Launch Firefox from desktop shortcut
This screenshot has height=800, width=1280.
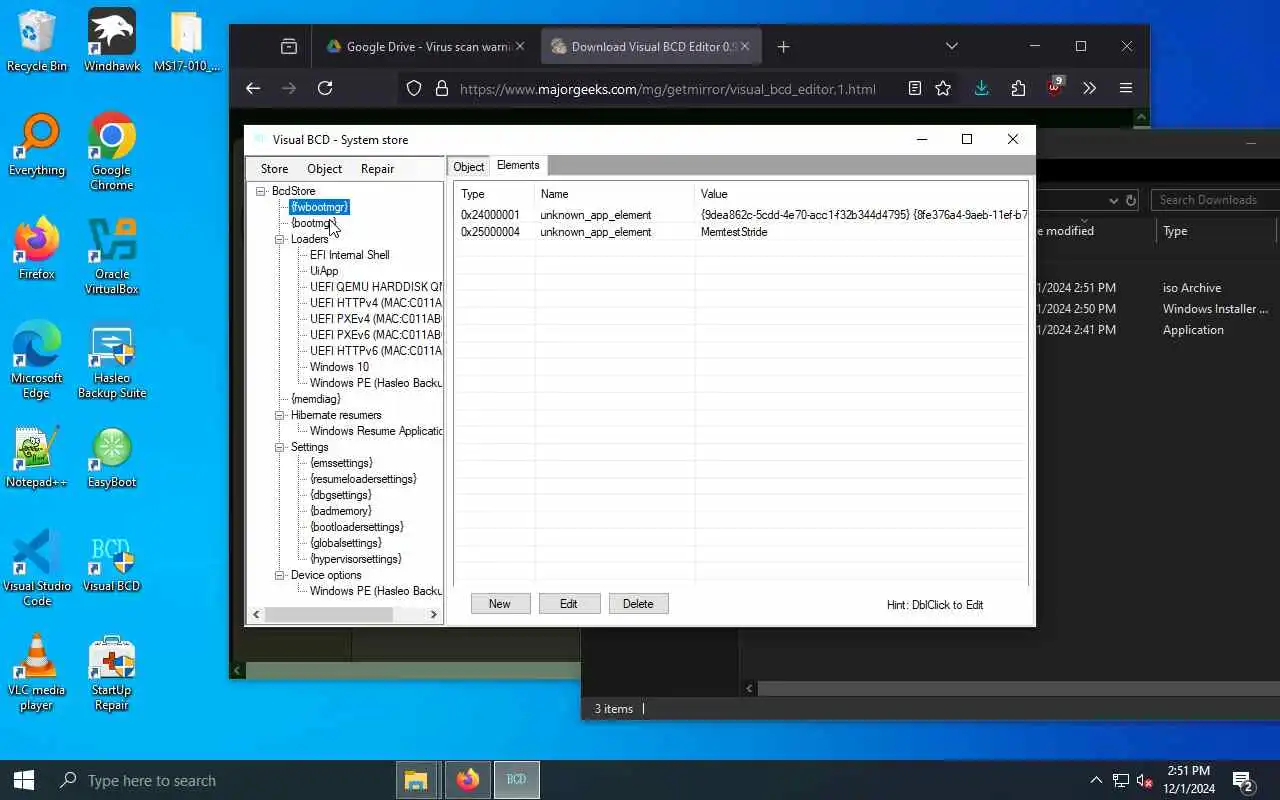coord(37,250)
